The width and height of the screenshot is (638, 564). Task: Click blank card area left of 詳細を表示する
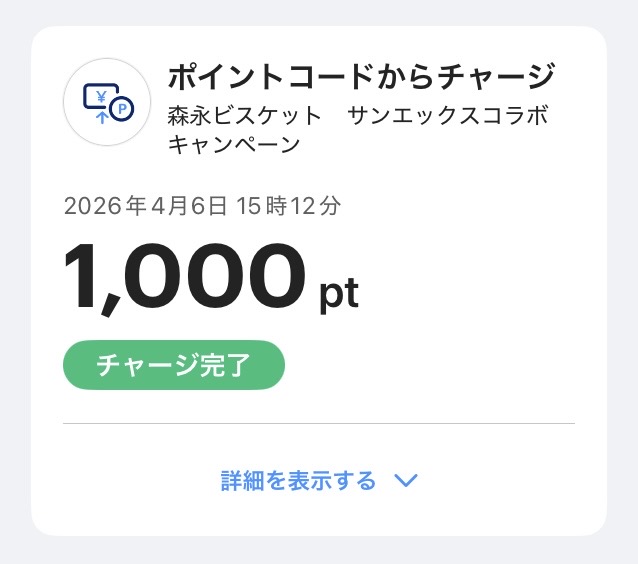[120, 481]
